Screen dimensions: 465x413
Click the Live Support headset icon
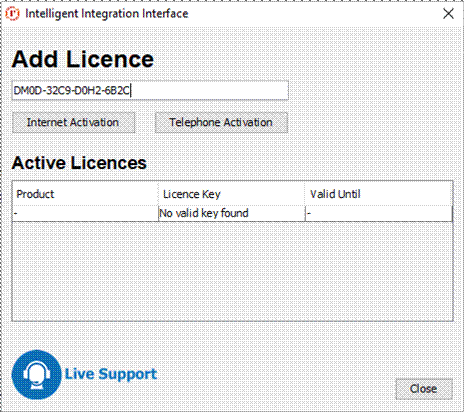click(x=37, y=374)
